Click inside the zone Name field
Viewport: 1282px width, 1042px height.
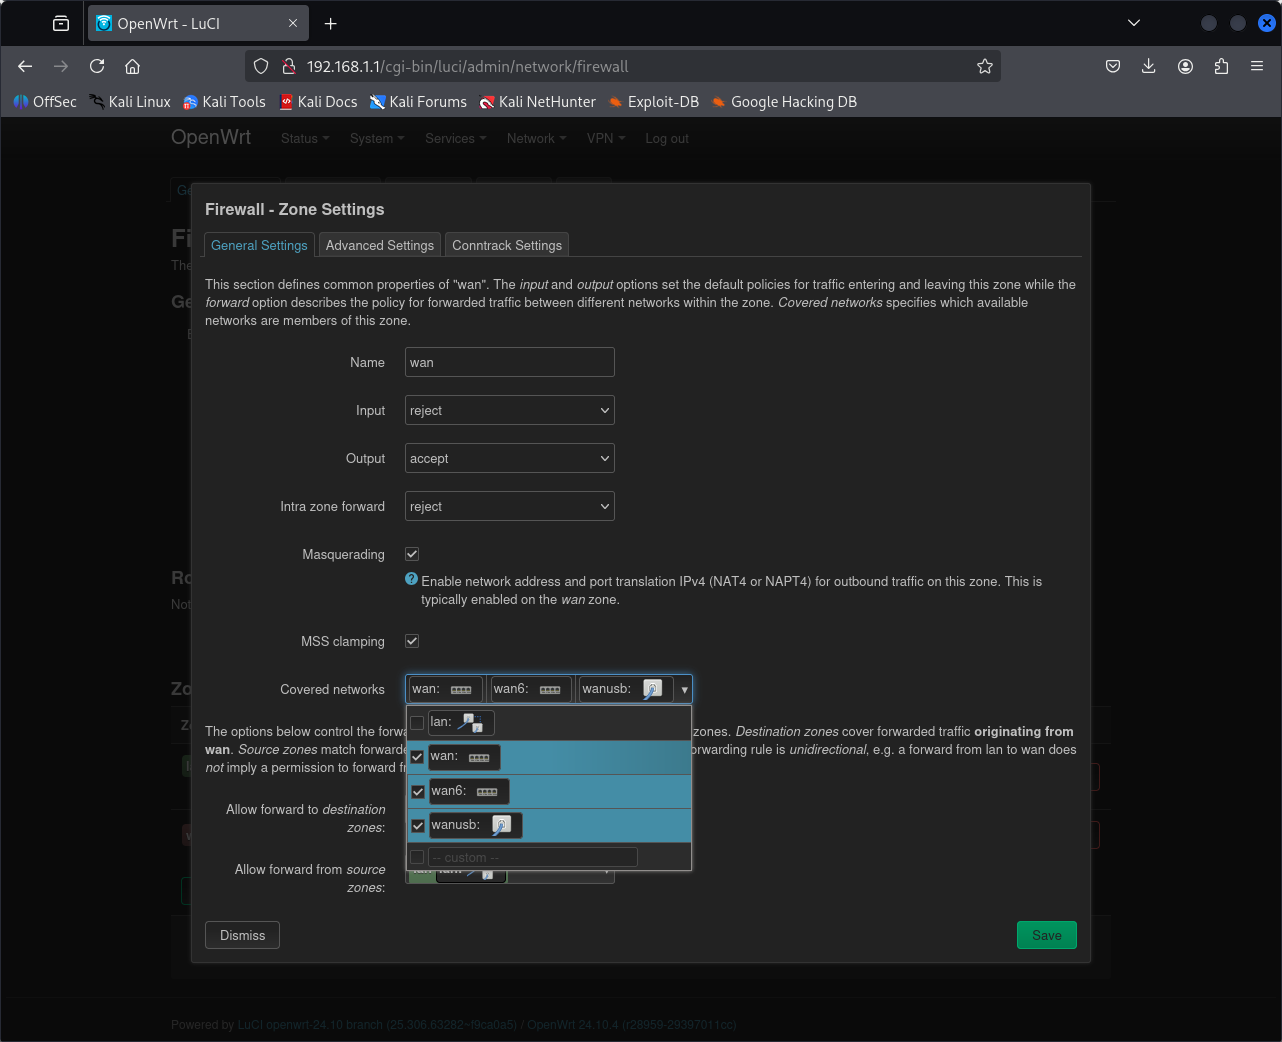(x=509, y=363)
